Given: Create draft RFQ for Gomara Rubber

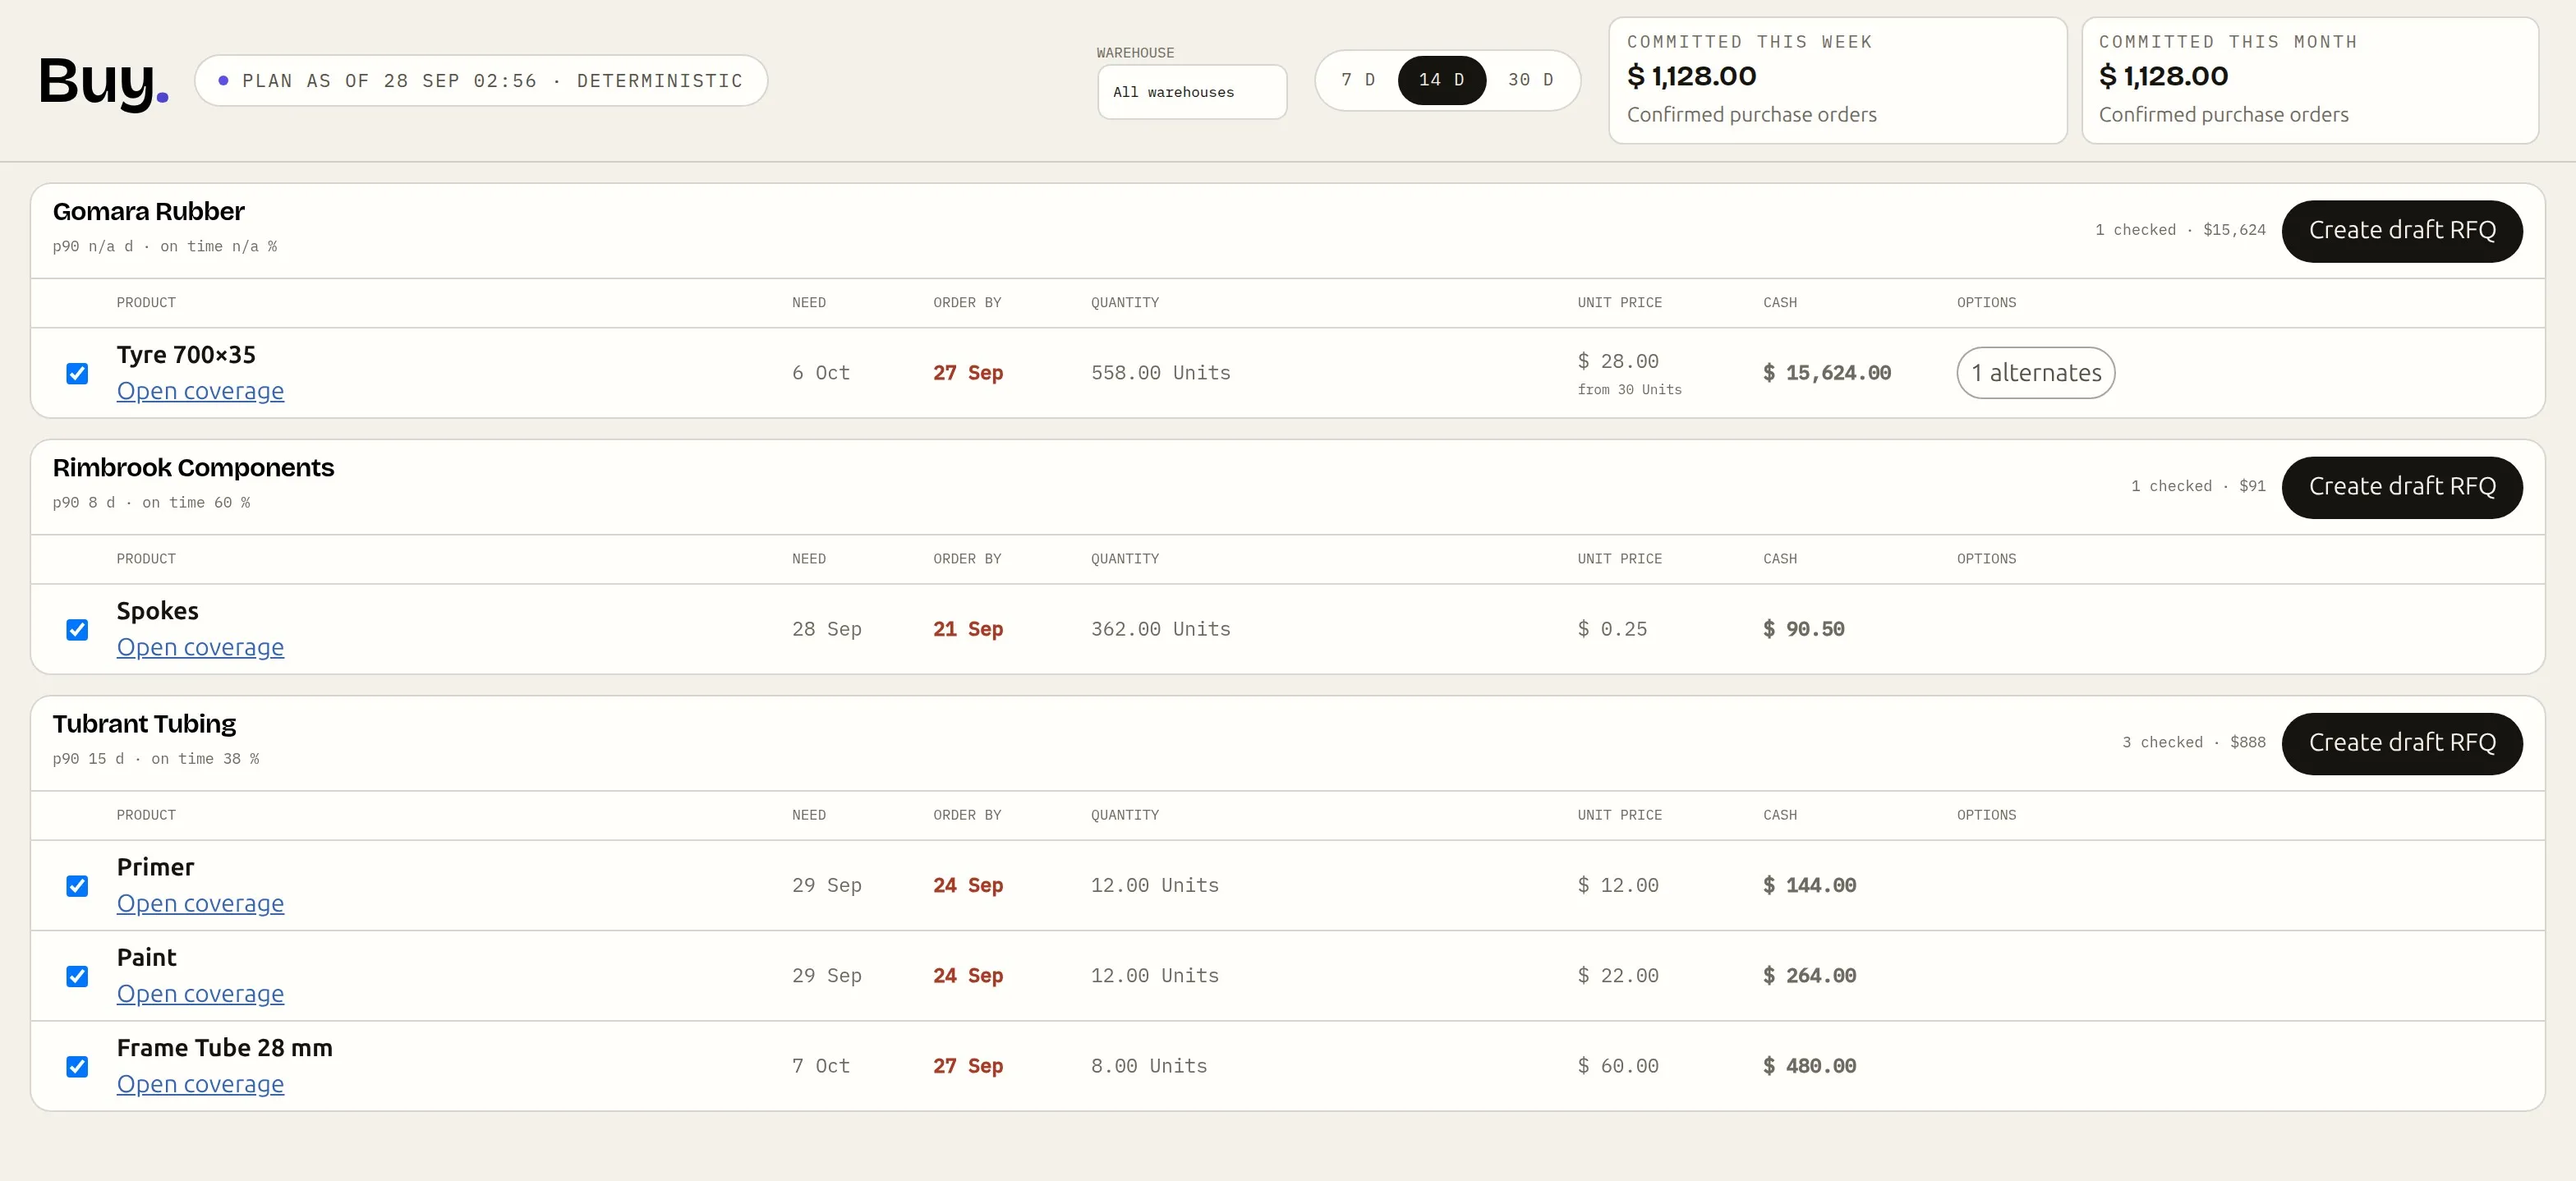Looking at the screenshot, I should (x=2402, y=231).
